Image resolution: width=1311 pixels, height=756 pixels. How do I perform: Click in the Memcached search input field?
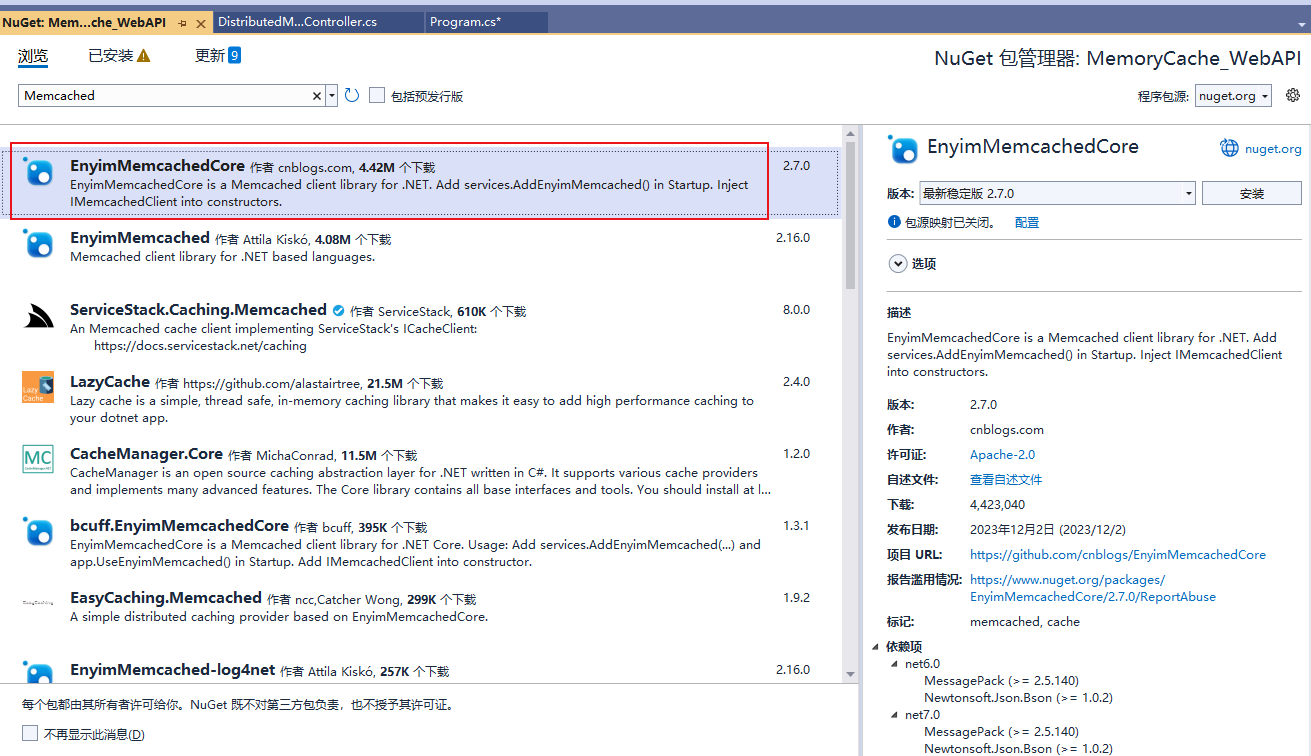(x=165, y=96)
